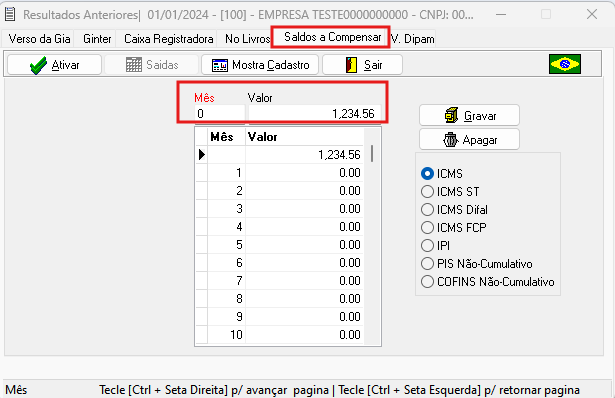Screen dimensions: 615x398
Task: Click the current row arrow indicator
Action: click(x=202, y=154)
